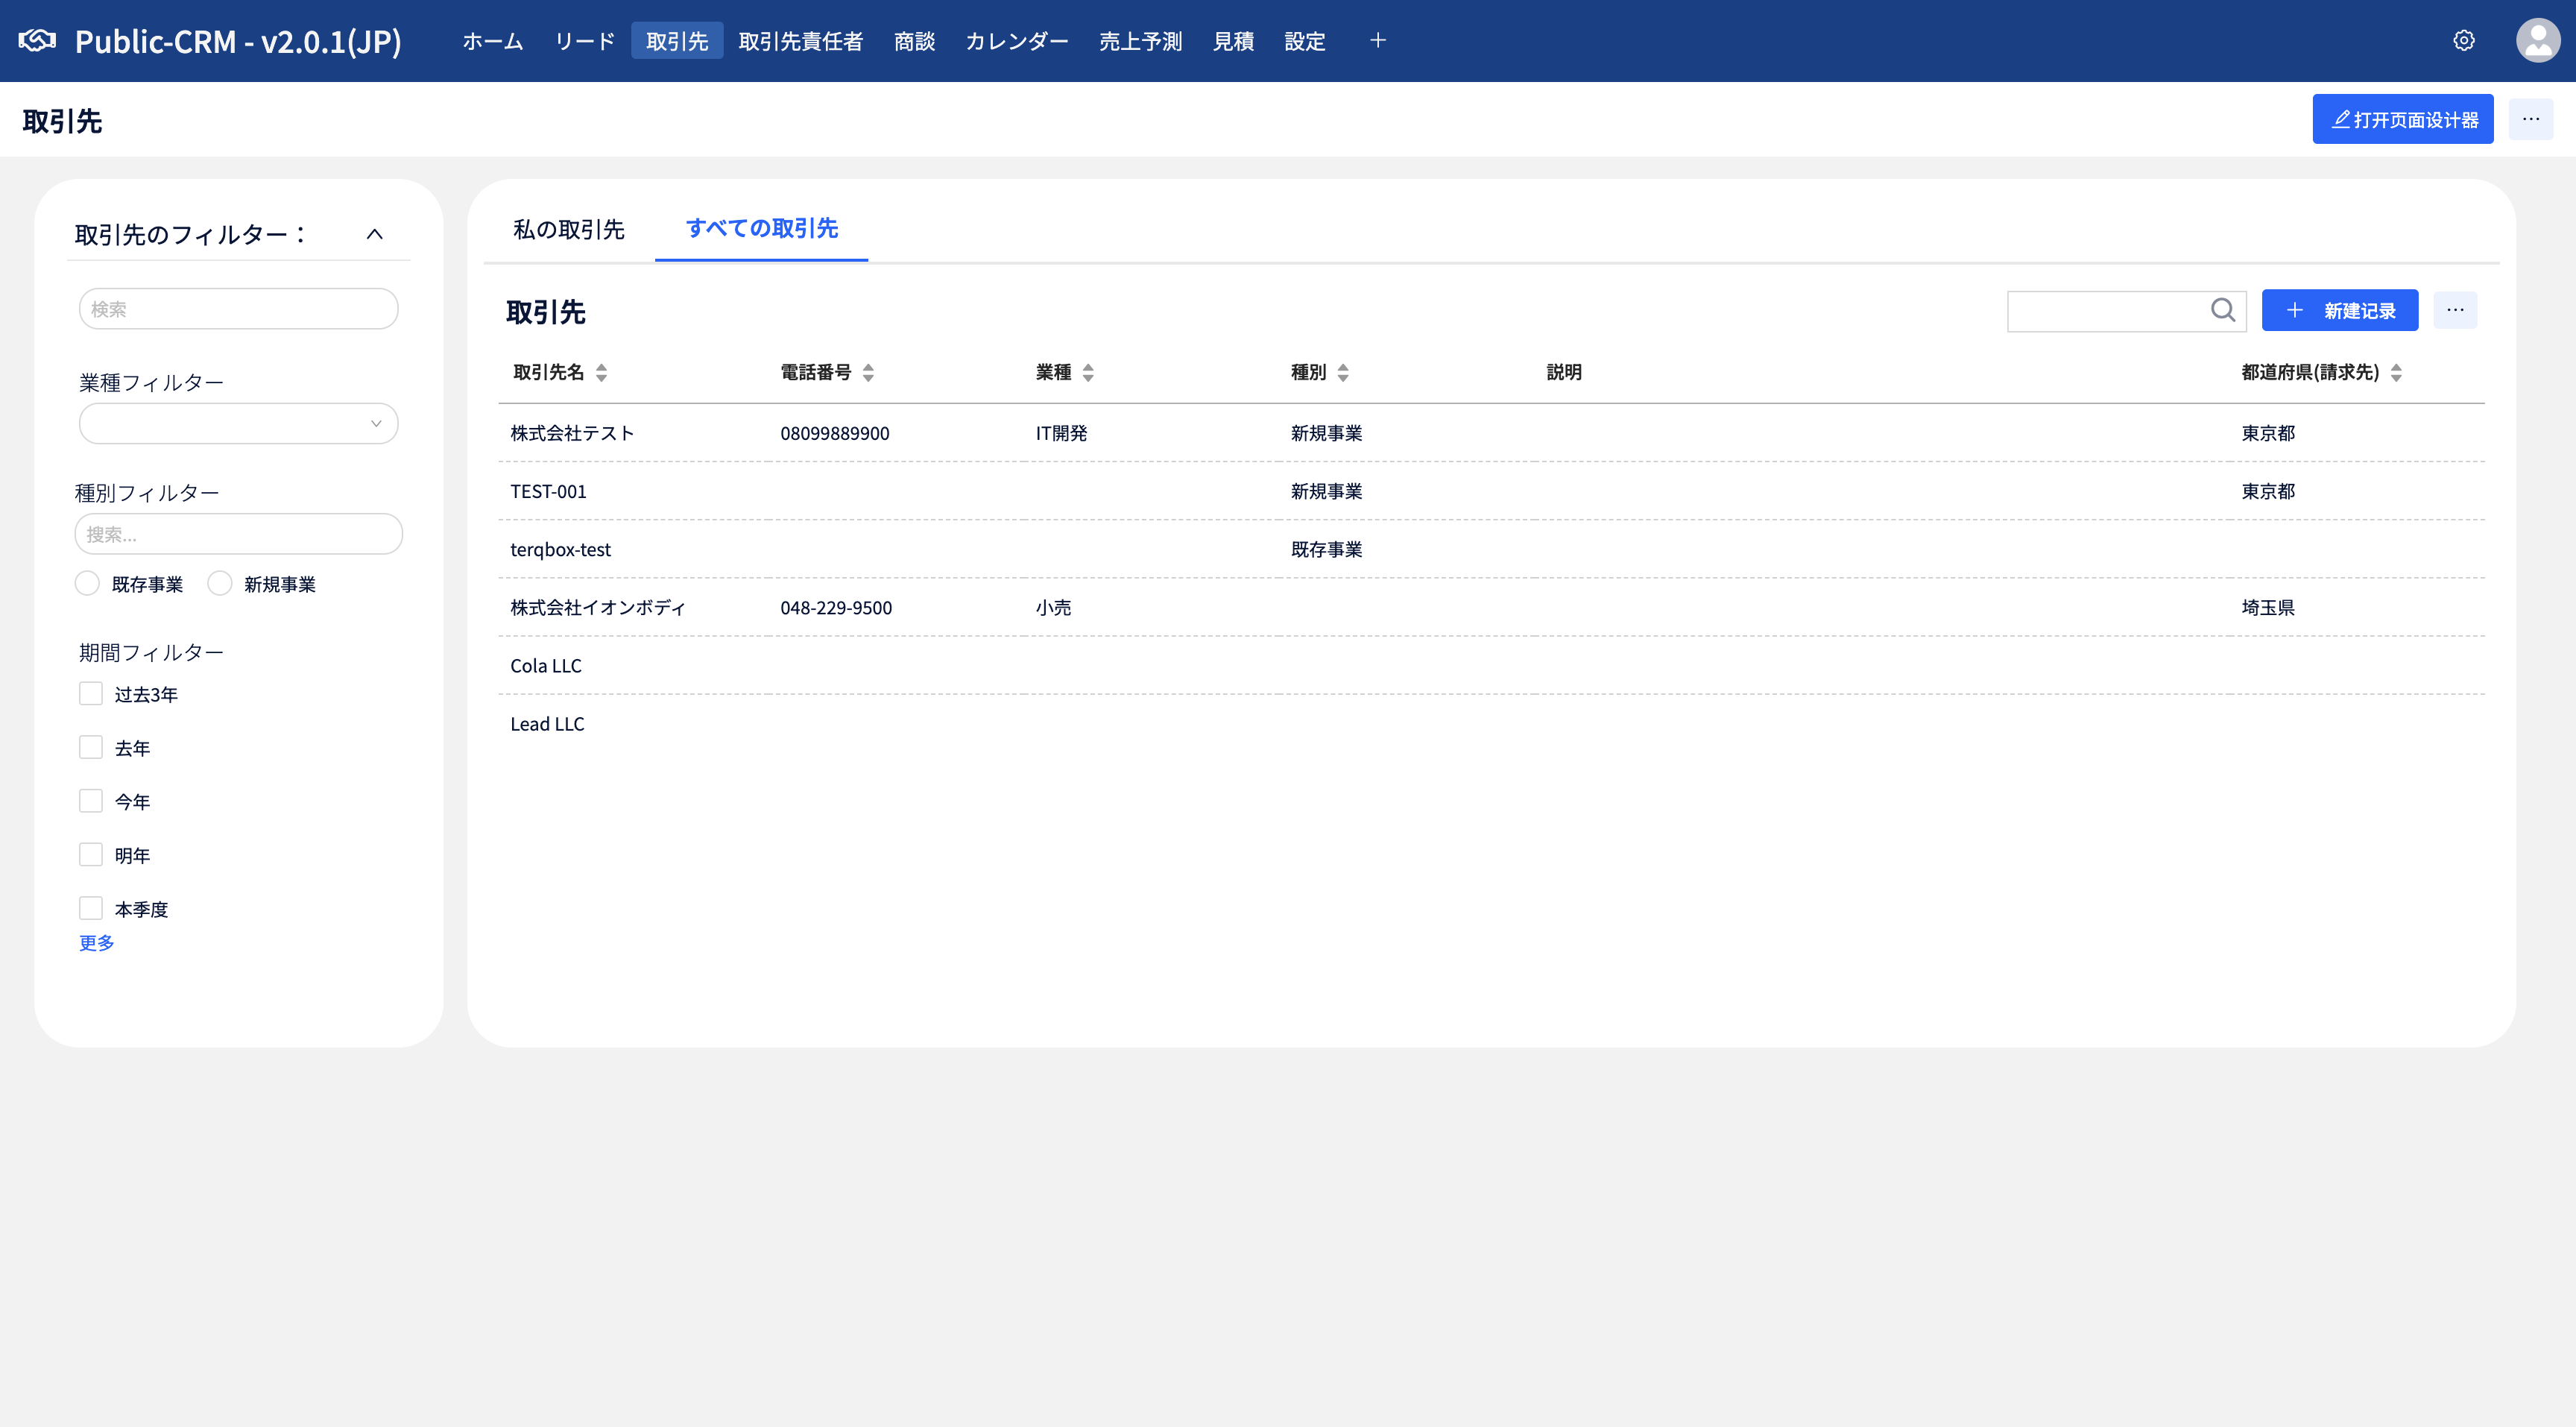Open table more-options ellipsis beside 新建记录
The height and width of the screenshot is (1427, 2576).
[2455, 311]
